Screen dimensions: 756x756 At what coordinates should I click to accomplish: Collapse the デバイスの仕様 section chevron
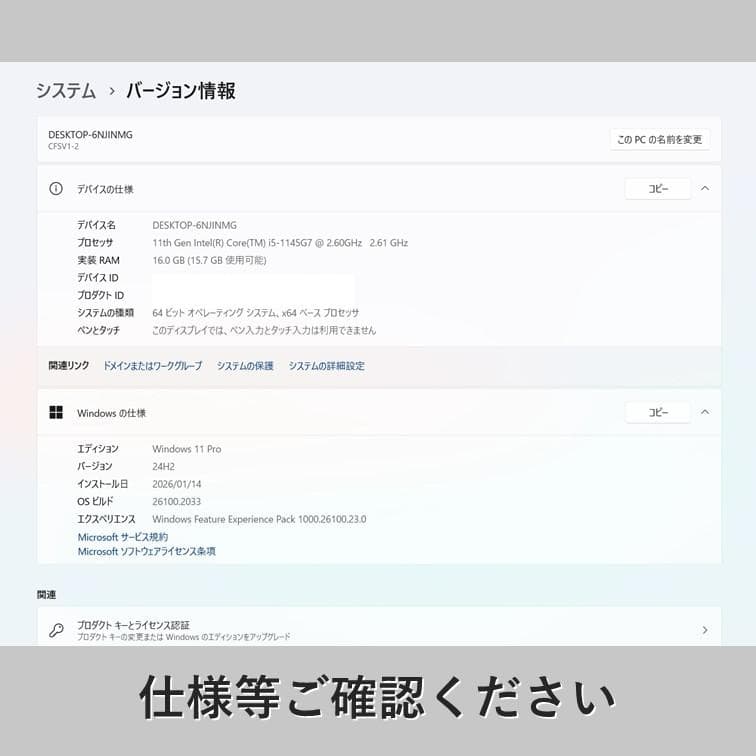tap(705, 189)
